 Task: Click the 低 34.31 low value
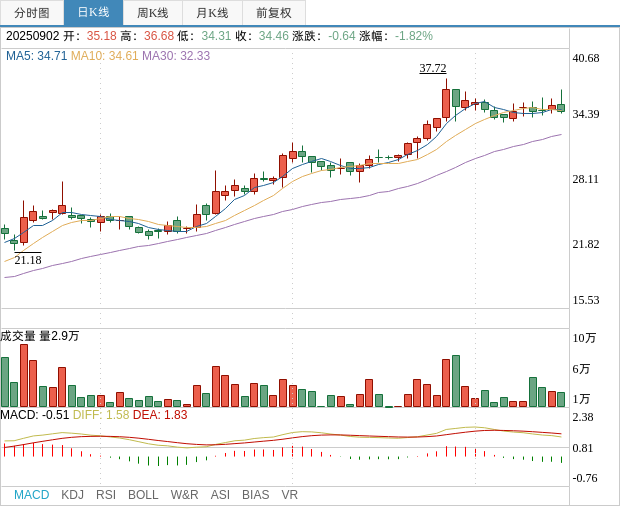coord(216,36)
